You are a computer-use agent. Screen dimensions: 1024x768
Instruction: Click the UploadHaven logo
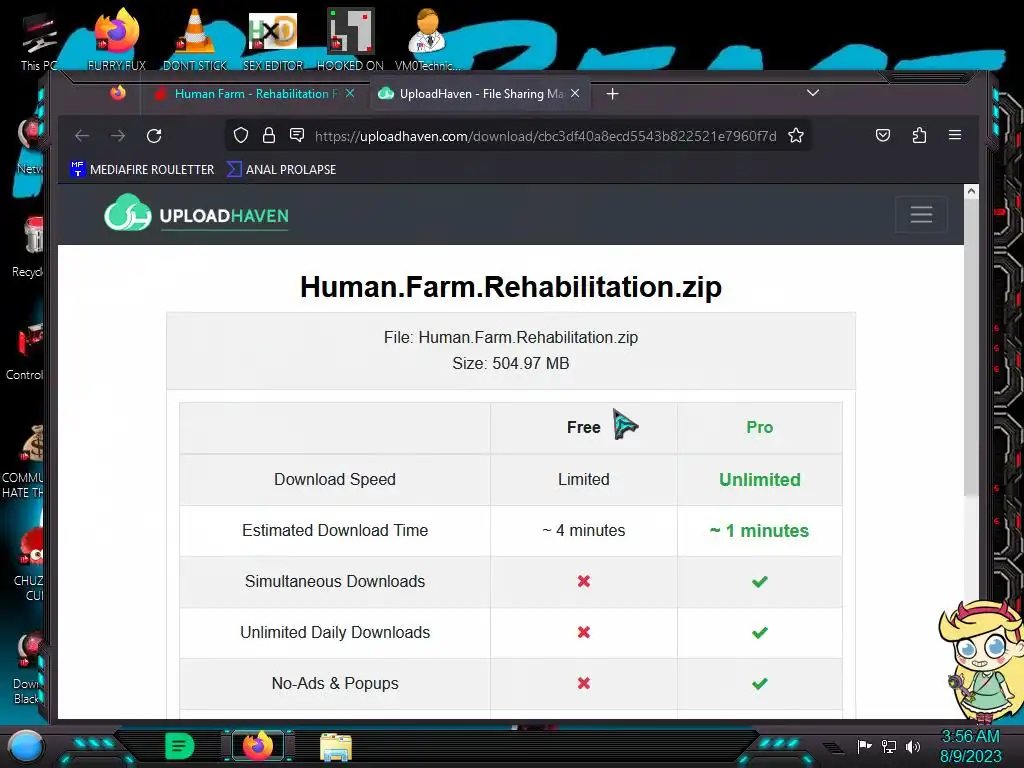(x=196, y=214)
